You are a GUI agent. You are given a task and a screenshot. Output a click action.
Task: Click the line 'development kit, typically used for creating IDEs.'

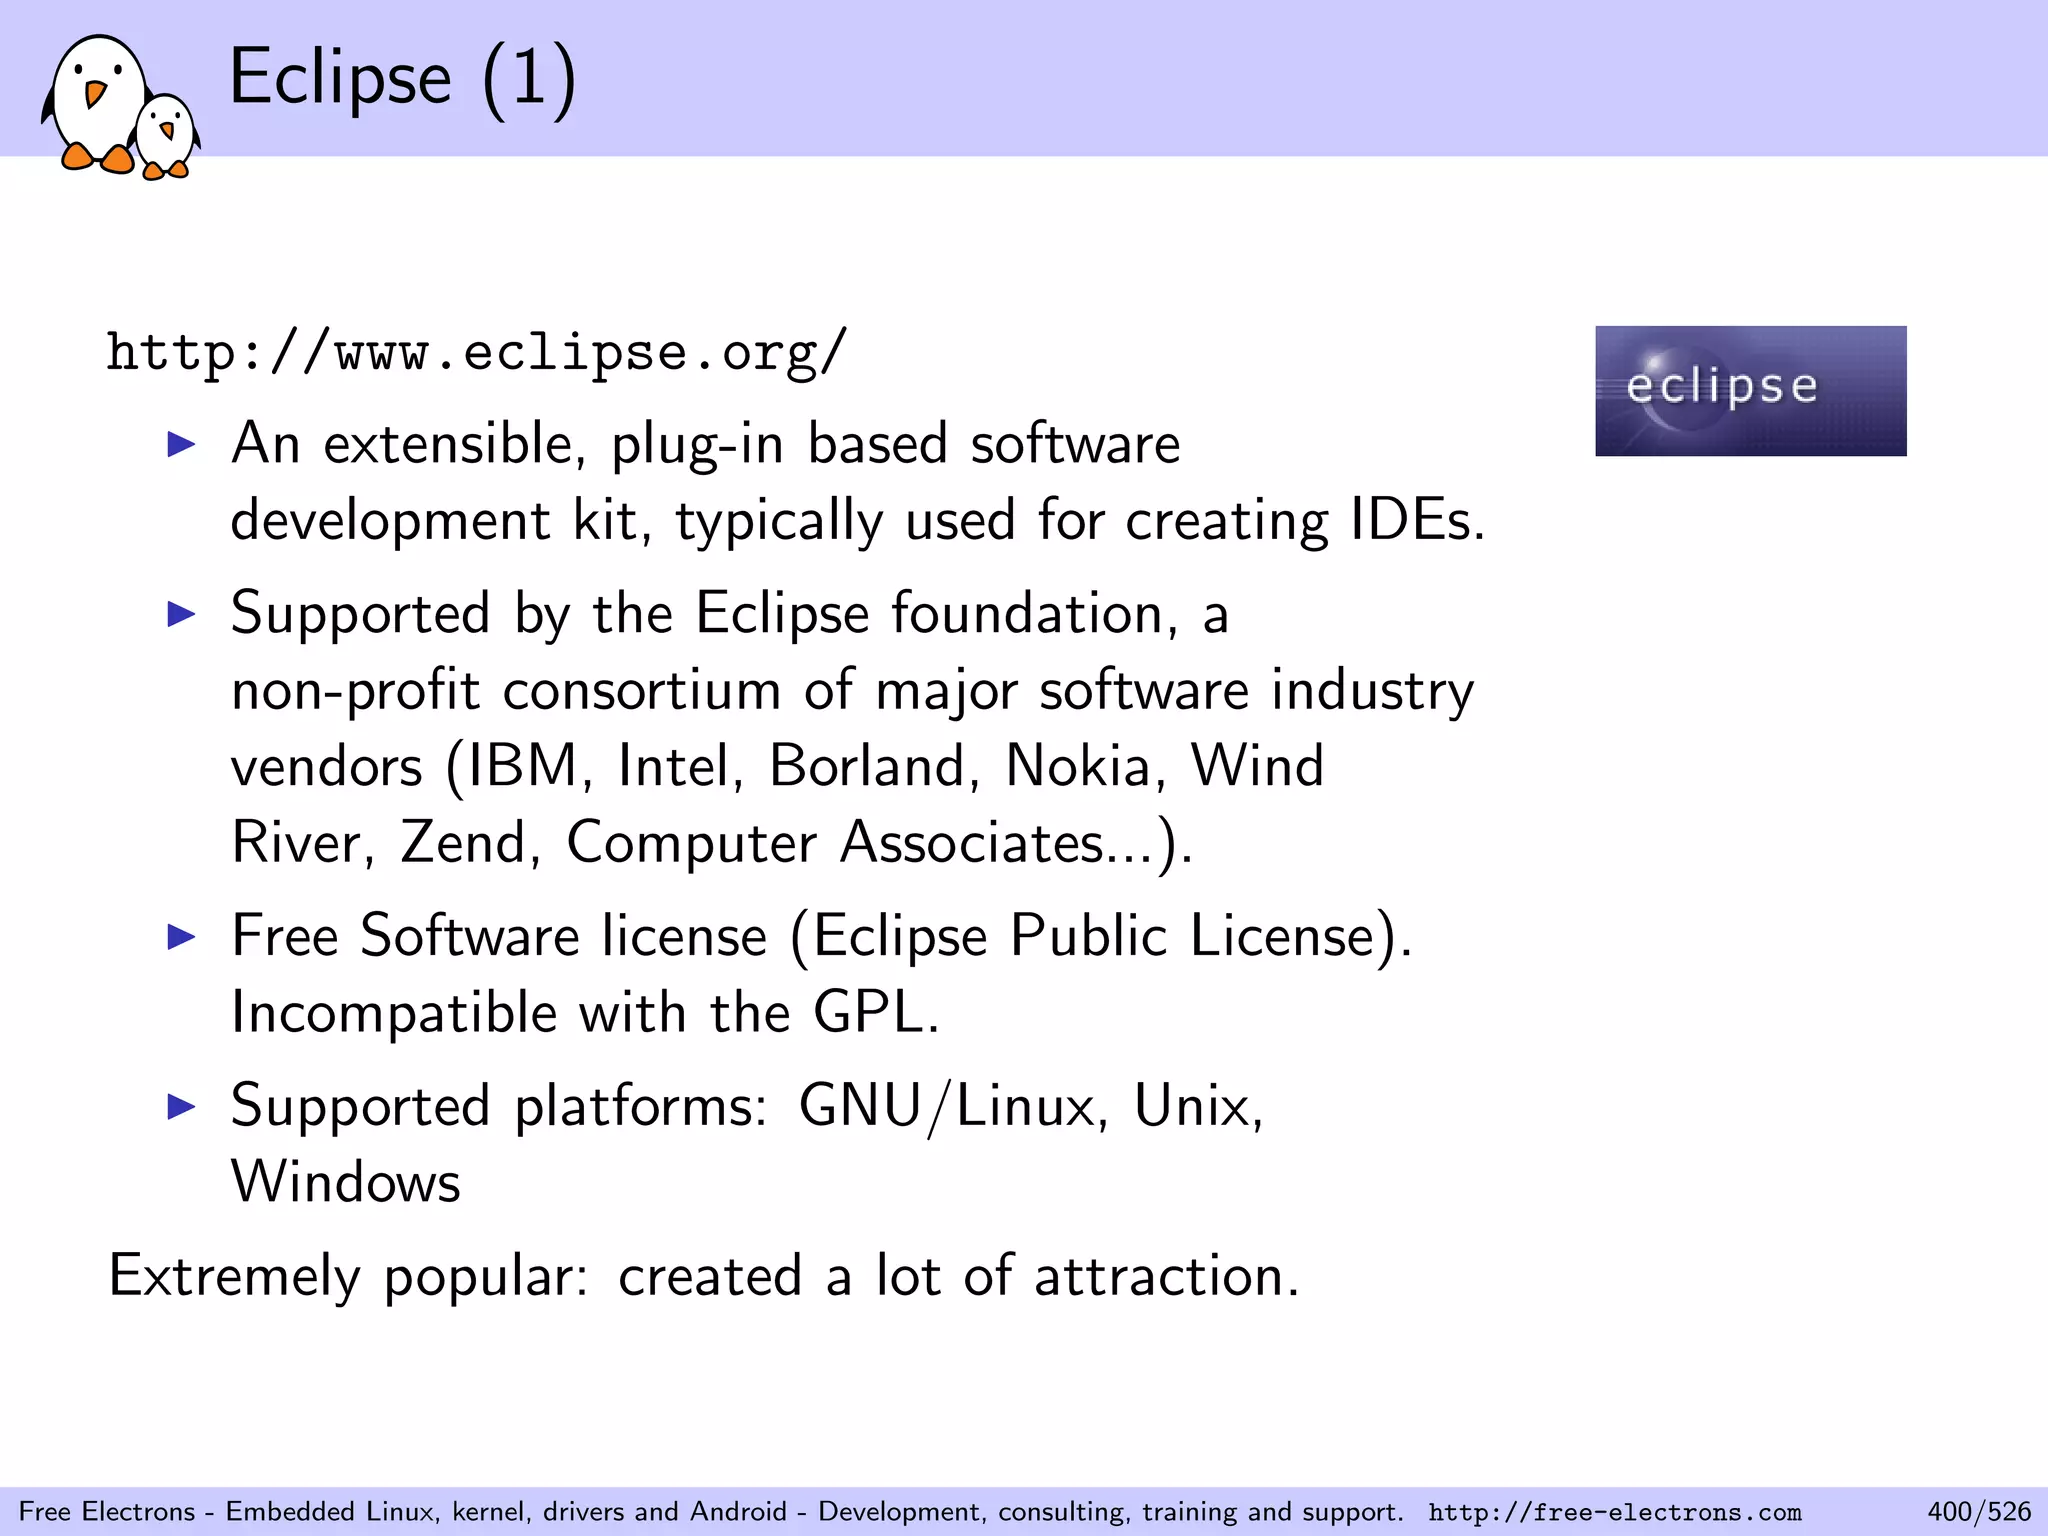858,521
